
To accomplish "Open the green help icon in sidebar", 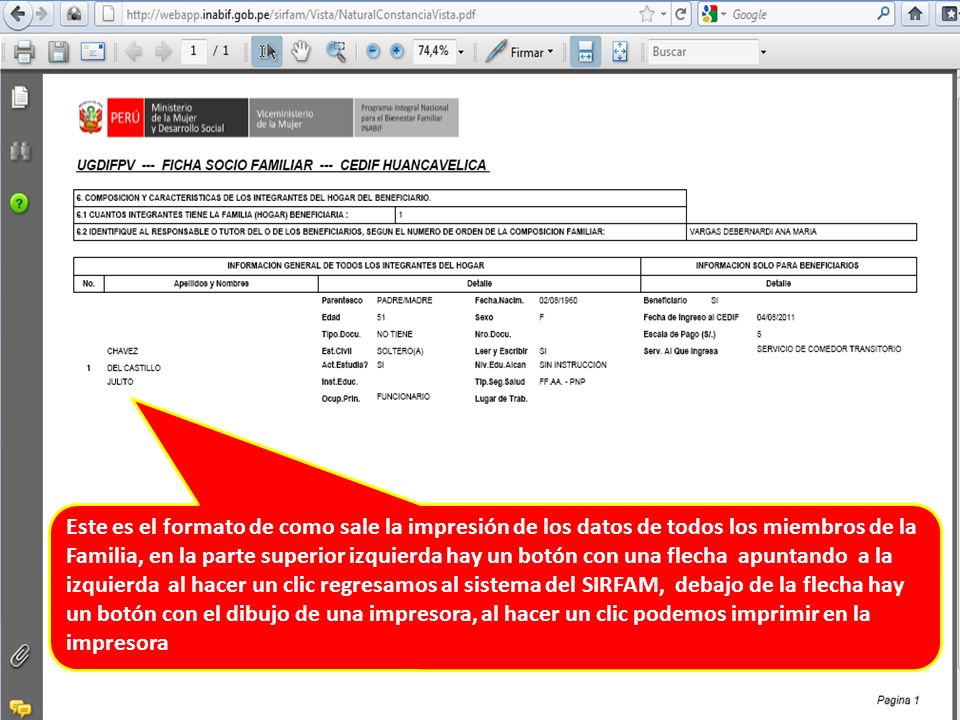I will click(20, 203).
